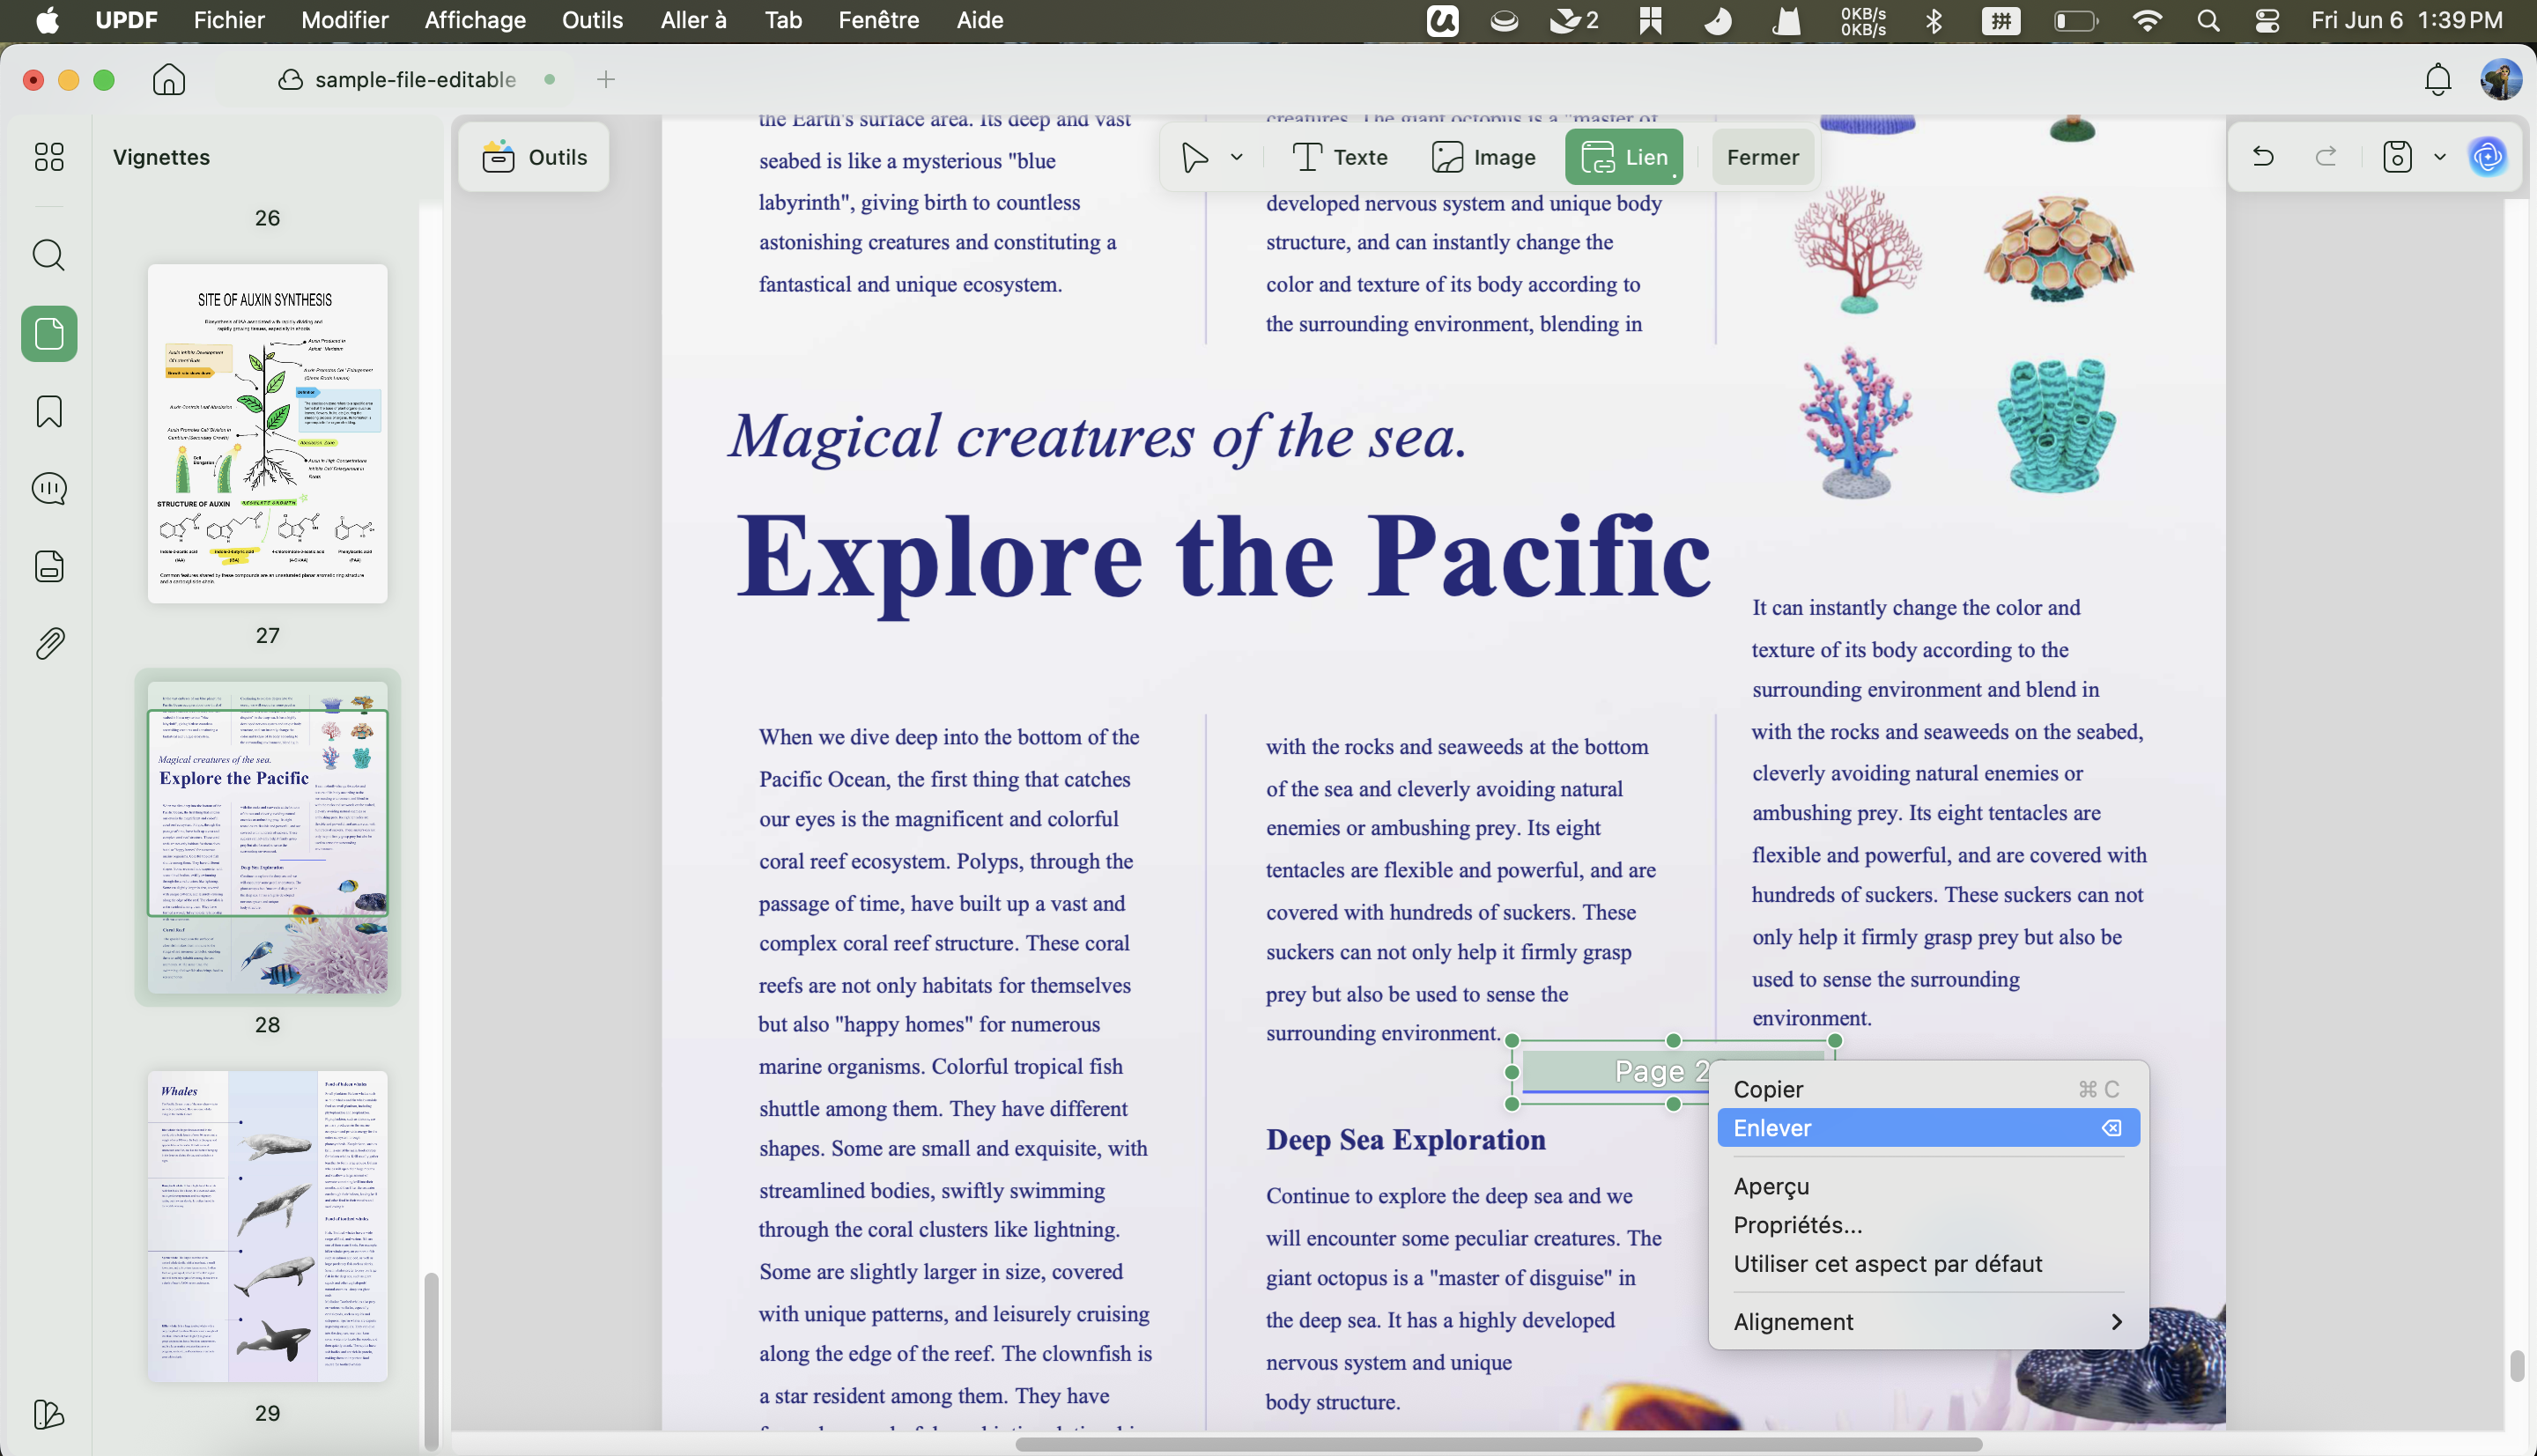The image size is (2537, 1456).
Task: Switch to the sample-file-editable tab
Action: pos(416,80)
